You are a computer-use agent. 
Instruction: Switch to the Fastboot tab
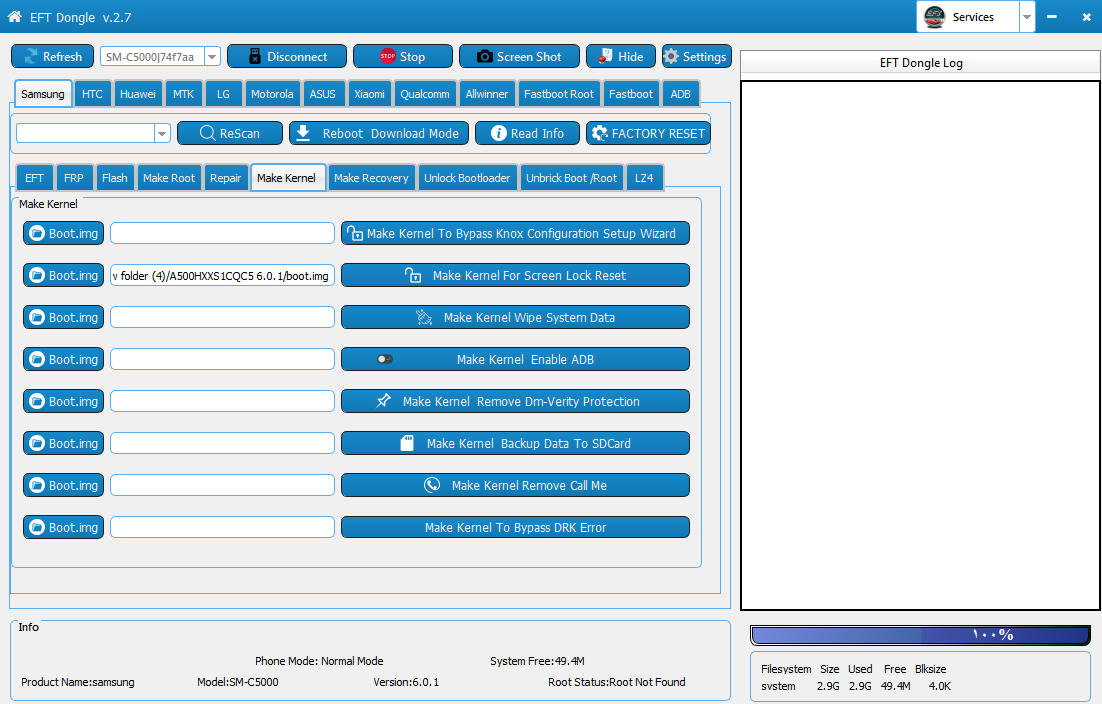tap(630, 93)
